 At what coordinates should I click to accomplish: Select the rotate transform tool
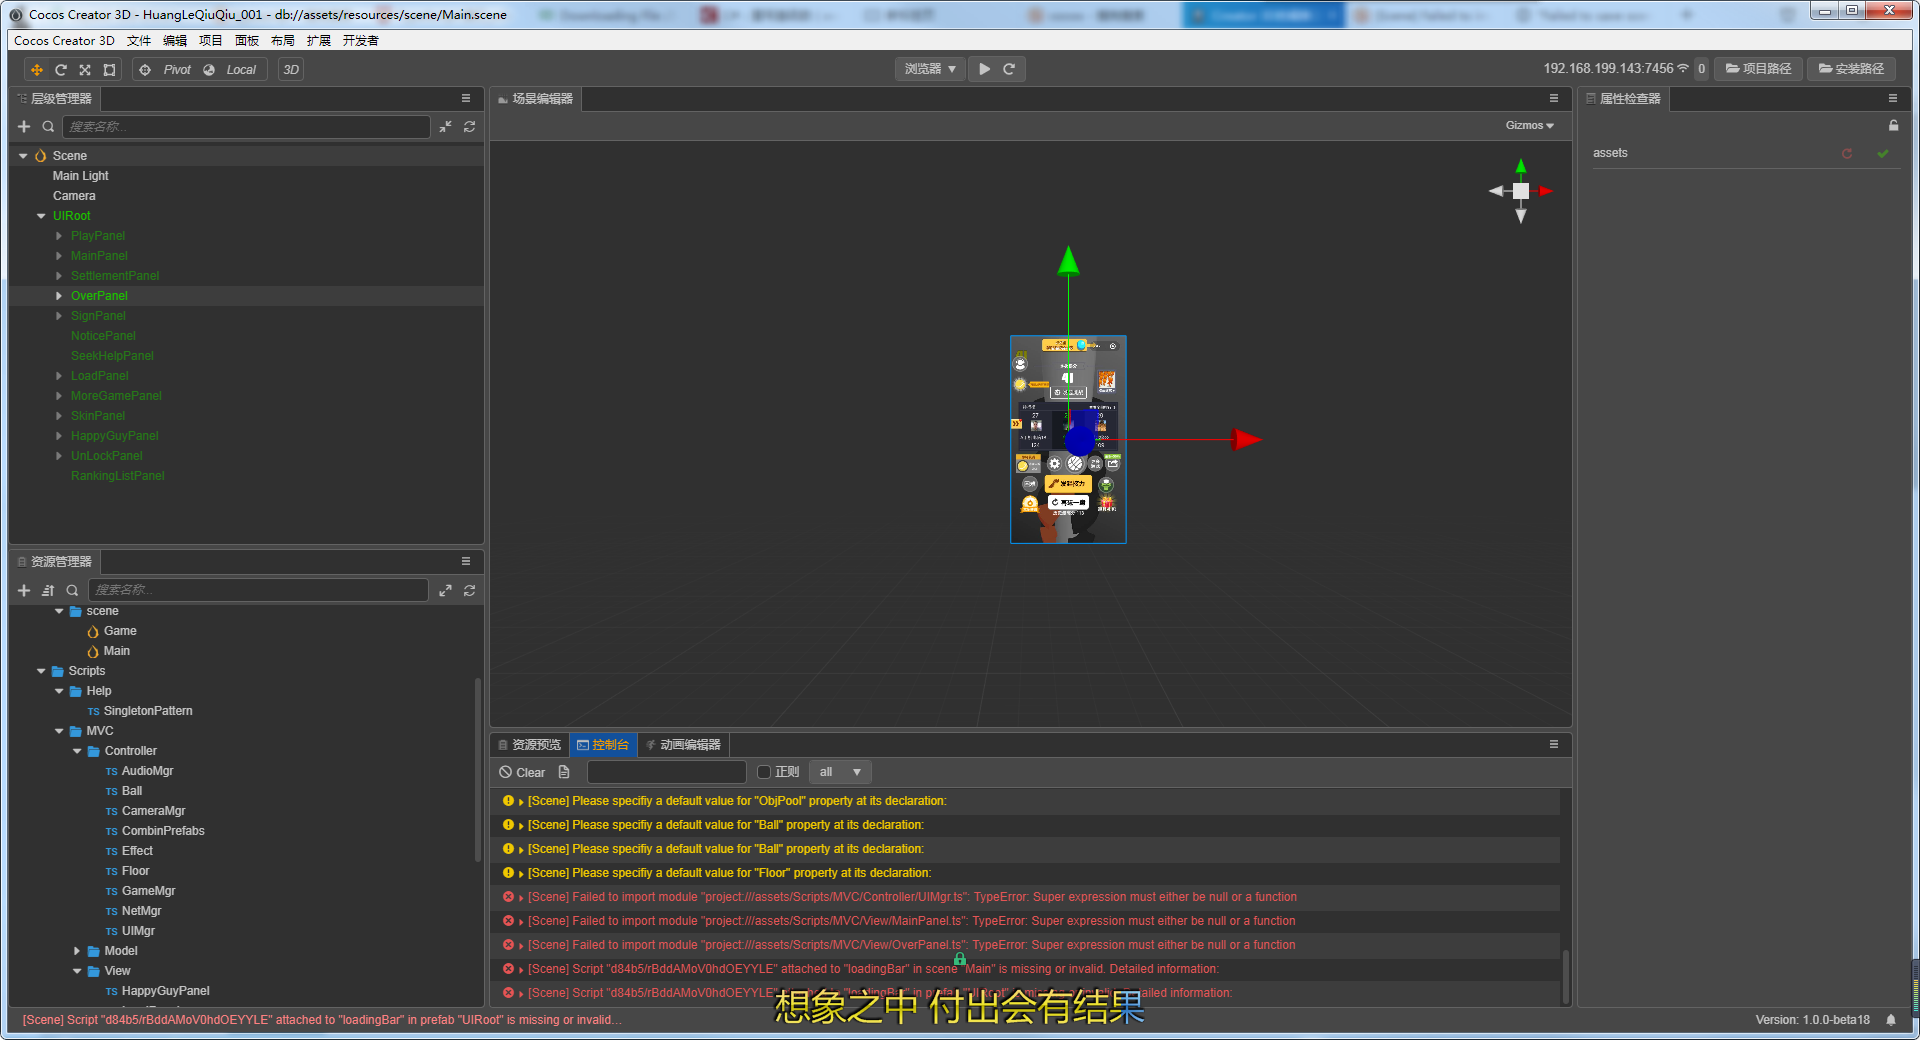(61, 70)
